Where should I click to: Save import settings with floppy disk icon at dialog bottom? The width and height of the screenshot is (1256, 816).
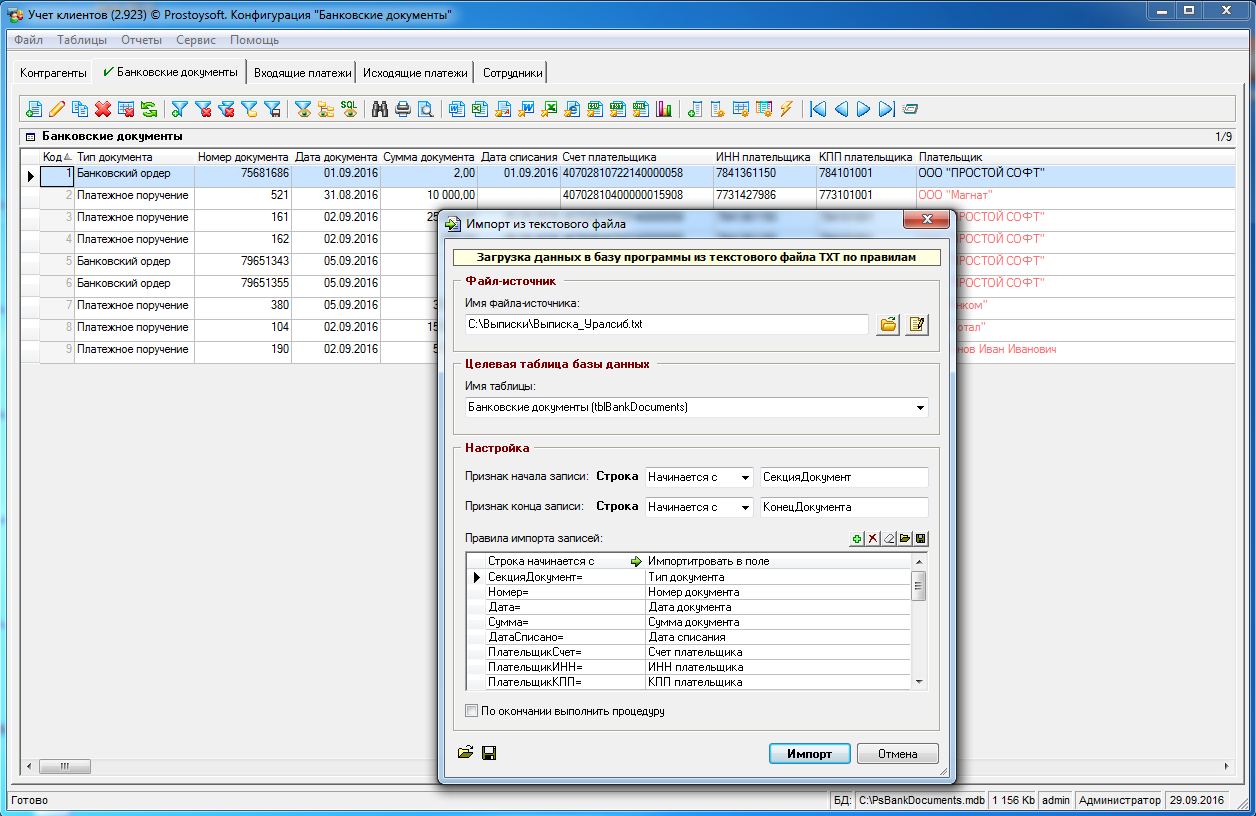pos(490,753)
